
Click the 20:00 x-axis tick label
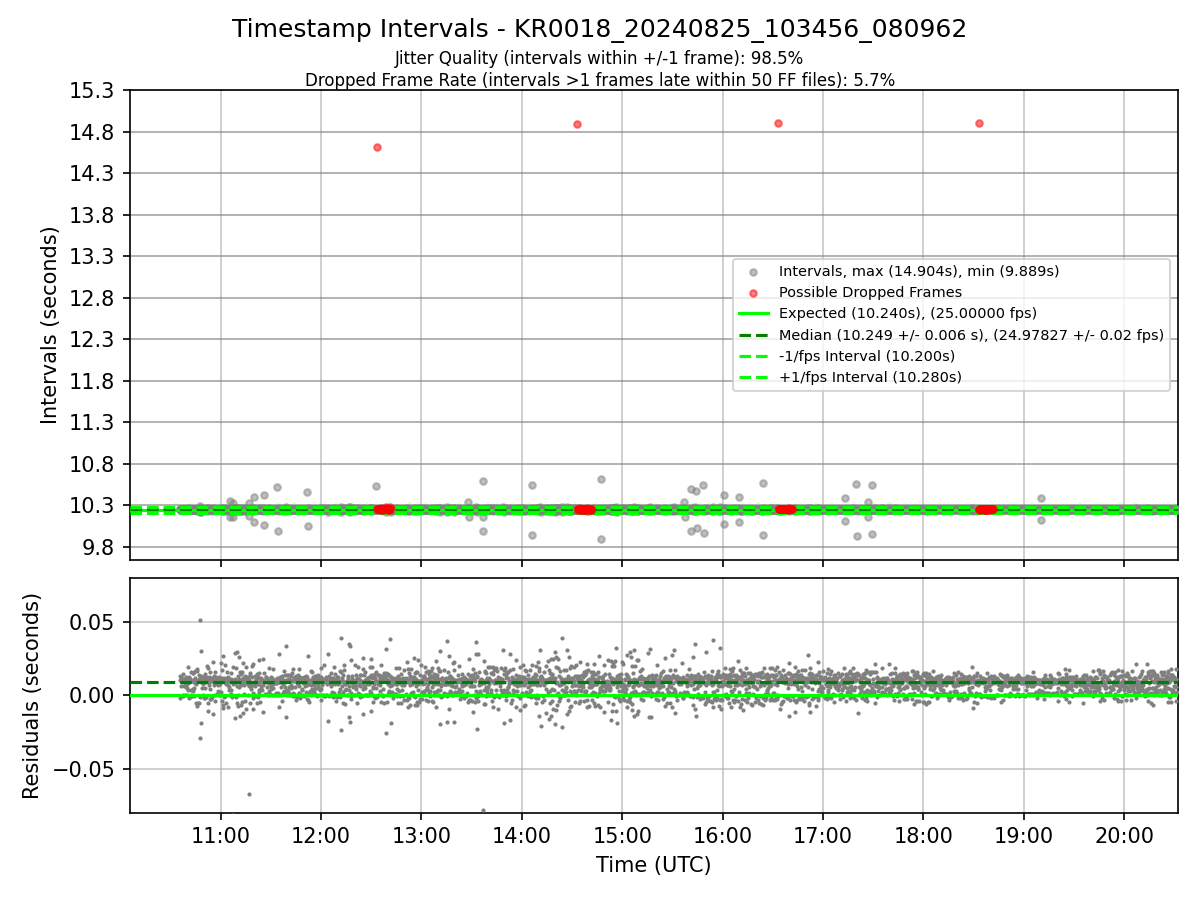(1124, 835)
